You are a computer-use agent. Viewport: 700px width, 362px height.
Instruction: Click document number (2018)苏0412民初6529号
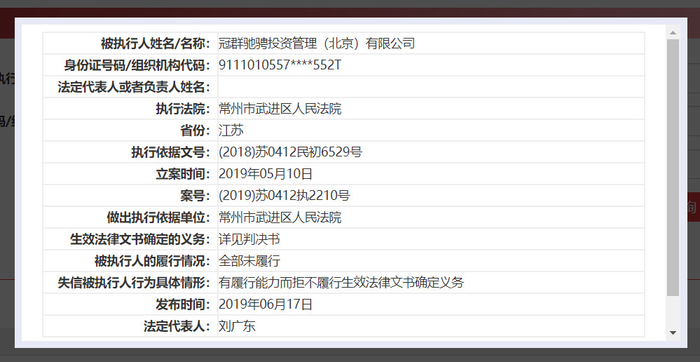(290, 152)
